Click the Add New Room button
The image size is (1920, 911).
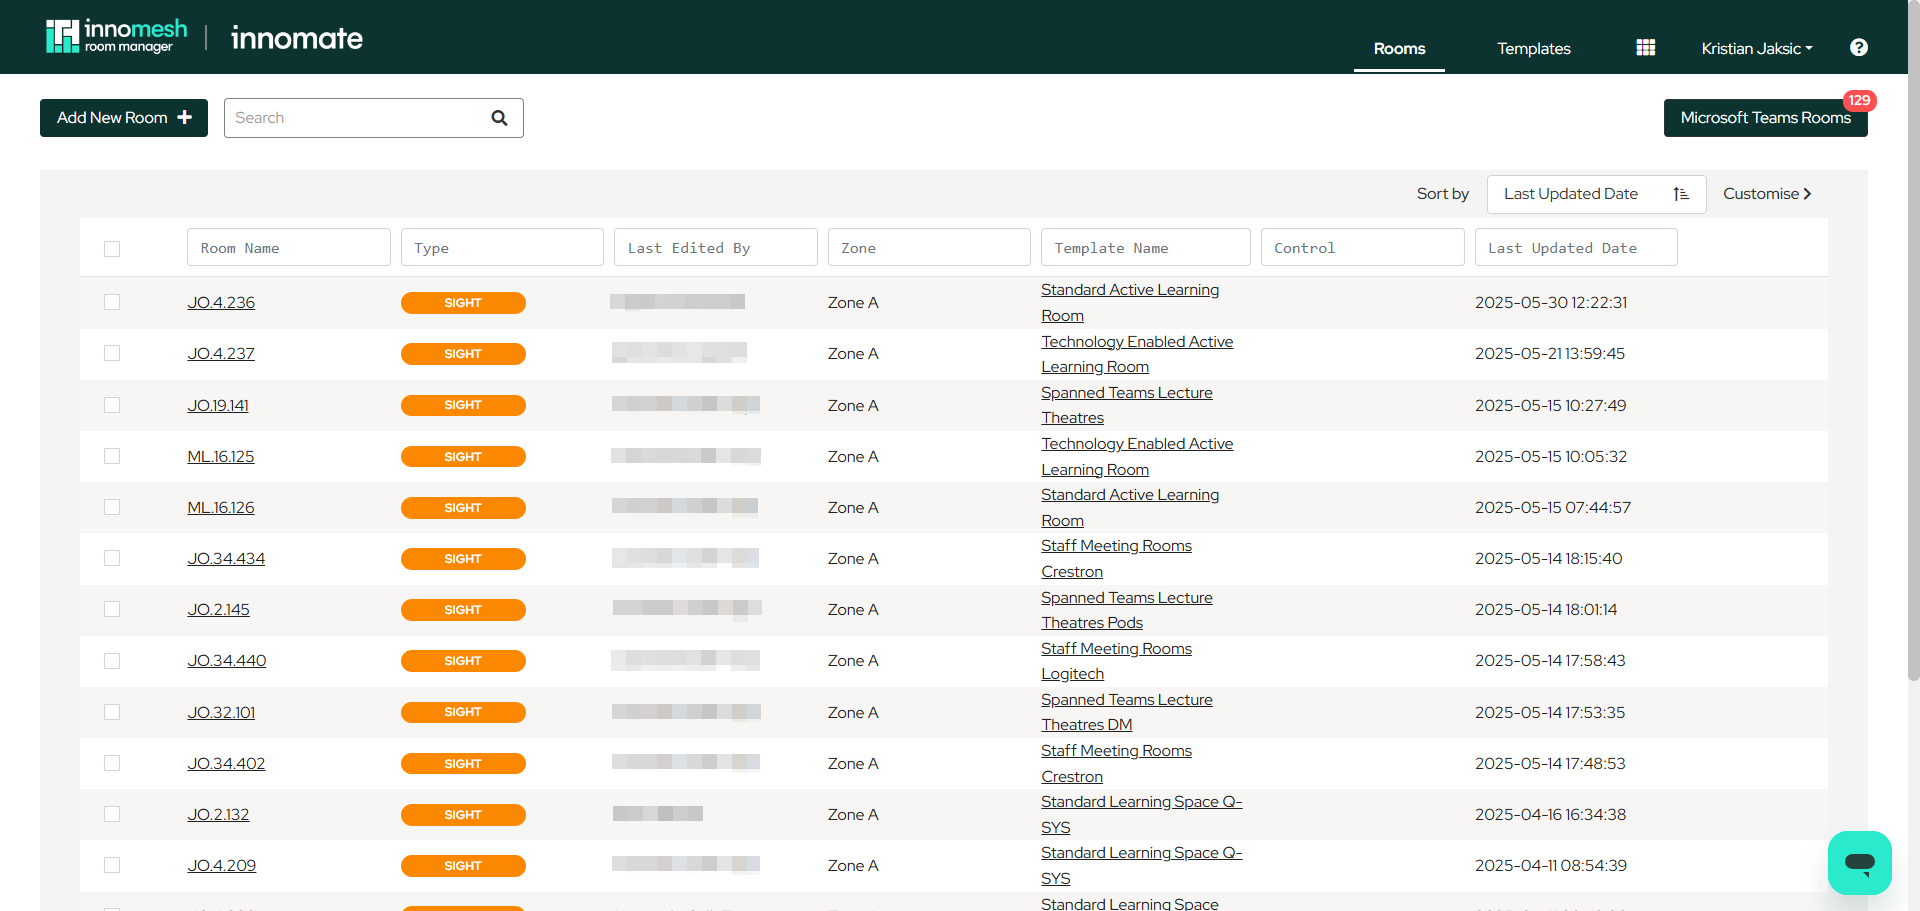point(124,118)
